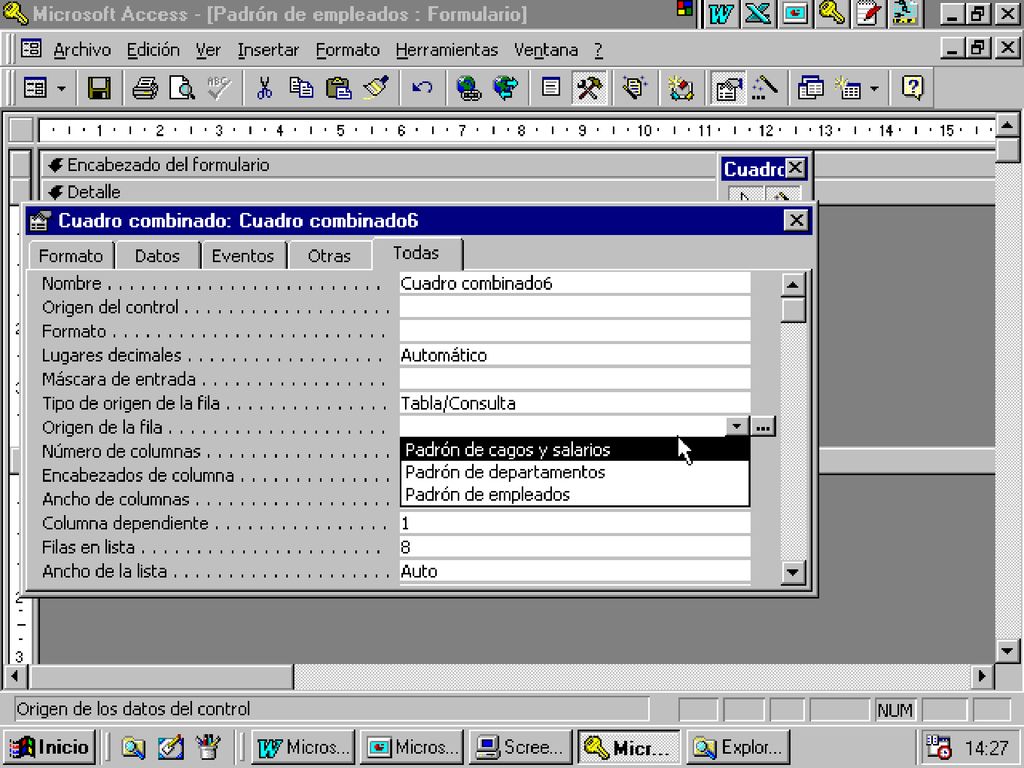The width and height of the screenshot is (1024, 768).
Task: Click properties sheet scroll up arrow
Action: pos(792,285)
